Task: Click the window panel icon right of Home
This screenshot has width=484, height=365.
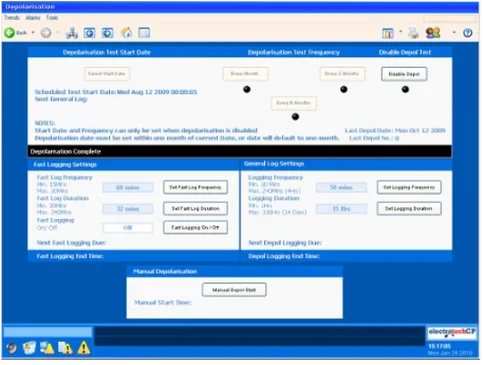Action: pos(144,33)
